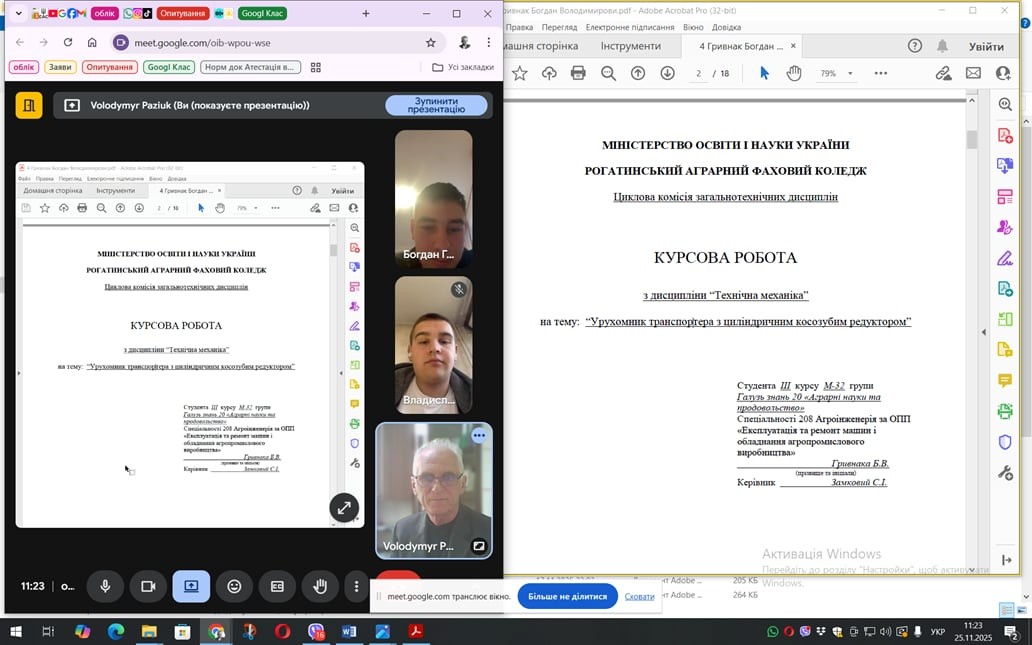
Task: Mute microphone in Google Meet
Action: pos(105,586)
